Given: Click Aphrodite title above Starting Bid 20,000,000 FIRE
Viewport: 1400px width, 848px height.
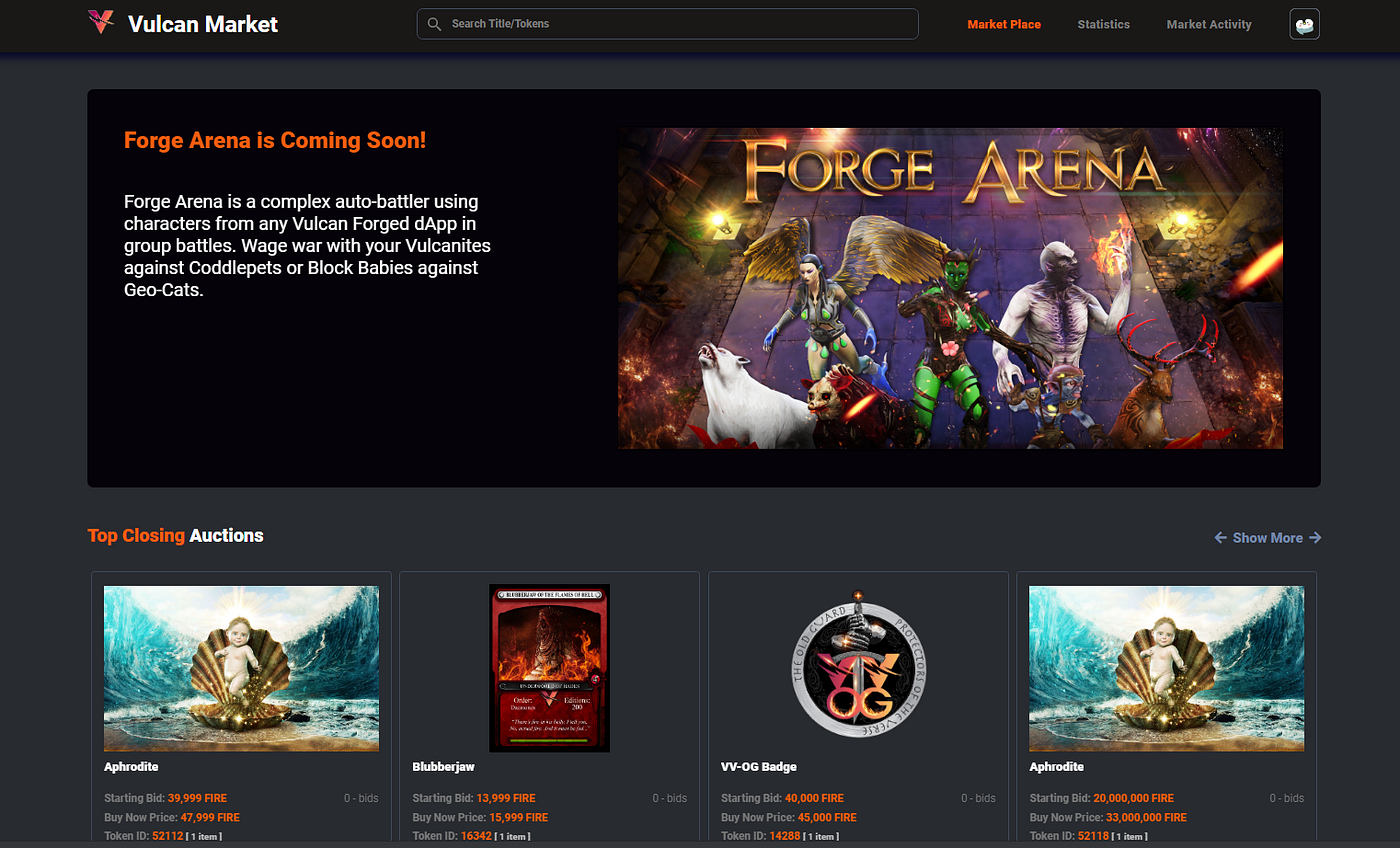Looking at the screenshot, I should 1056,767.
